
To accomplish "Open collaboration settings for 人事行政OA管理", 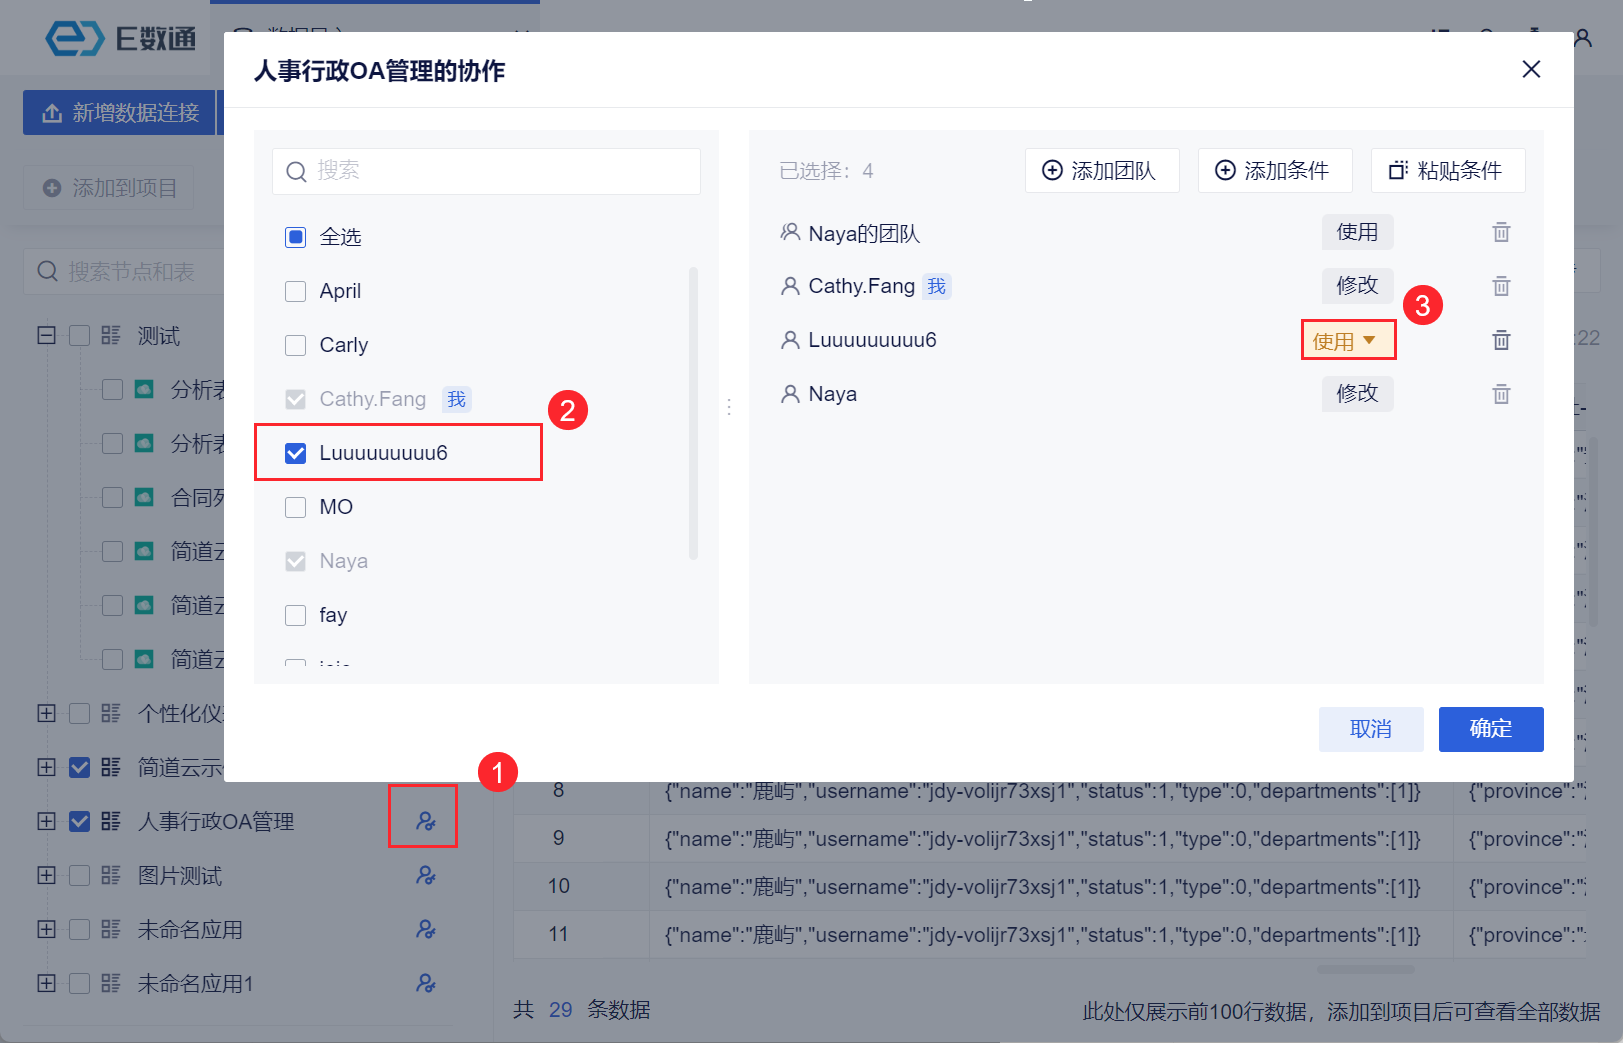I will (x=426, y=821).
